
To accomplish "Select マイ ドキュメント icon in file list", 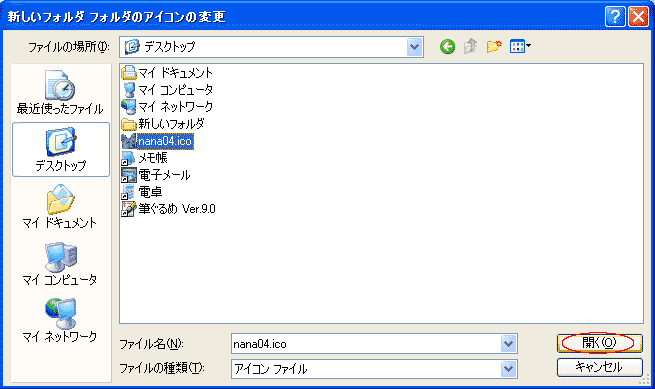I will [129, 73].
